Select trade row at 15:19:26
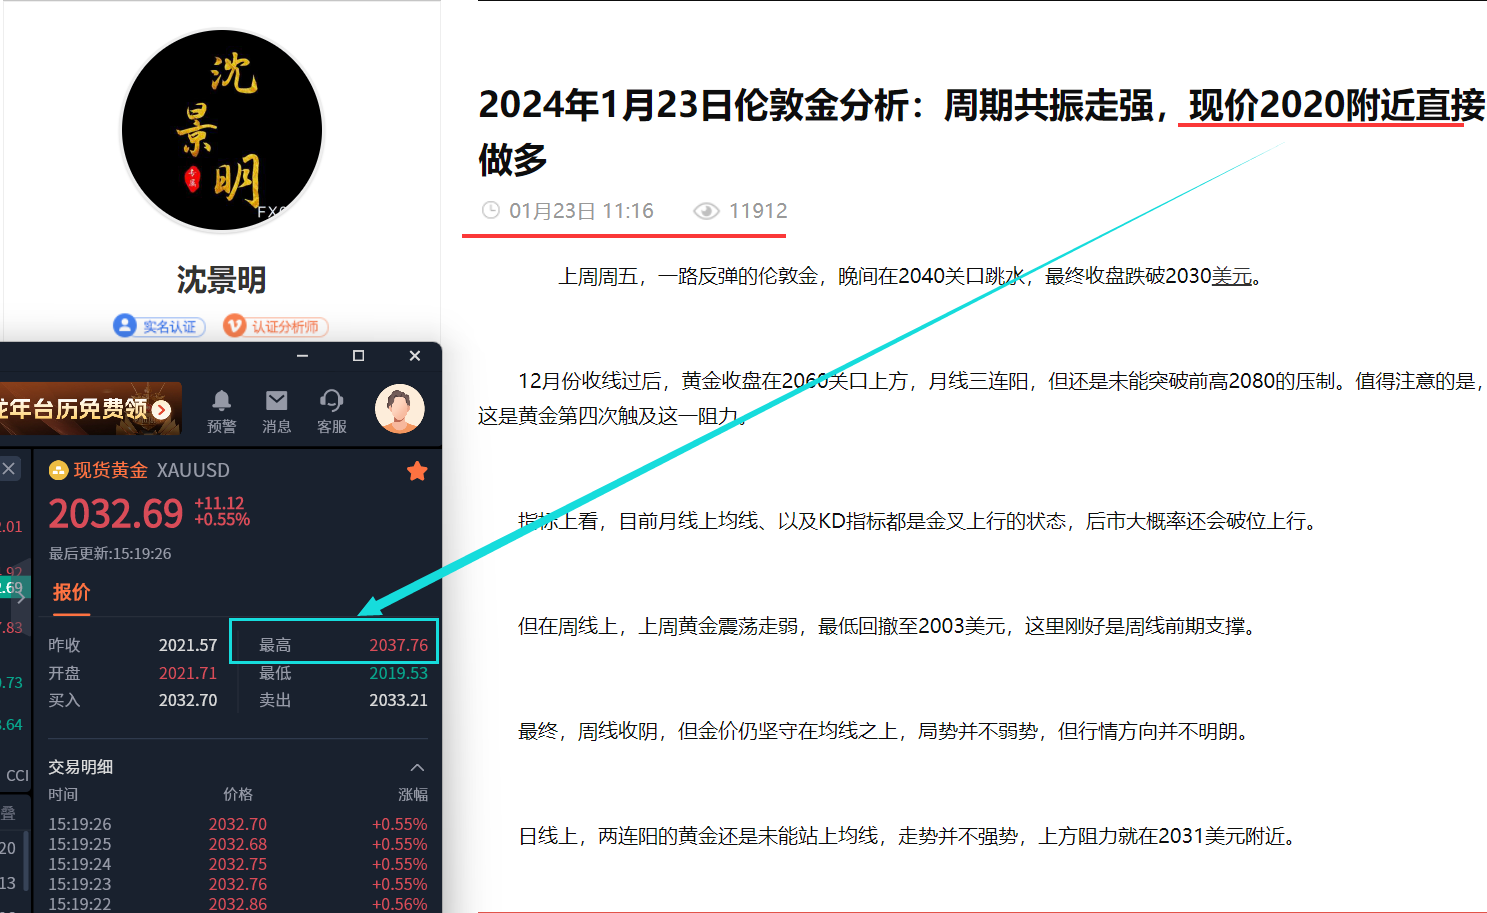The height and width of the screenshot is (913, 1487). [x=238, y=825]
